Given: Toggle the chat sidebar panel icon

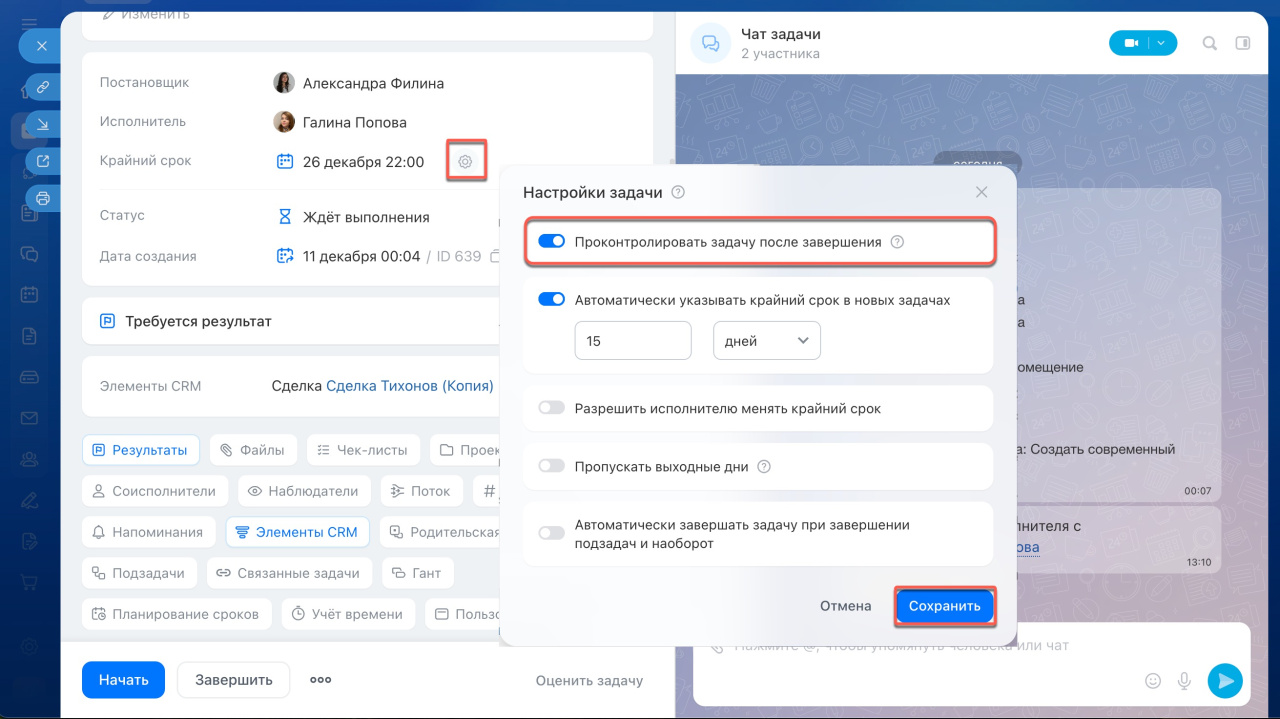Looking at the screenshot, I should pos(1243,43).
